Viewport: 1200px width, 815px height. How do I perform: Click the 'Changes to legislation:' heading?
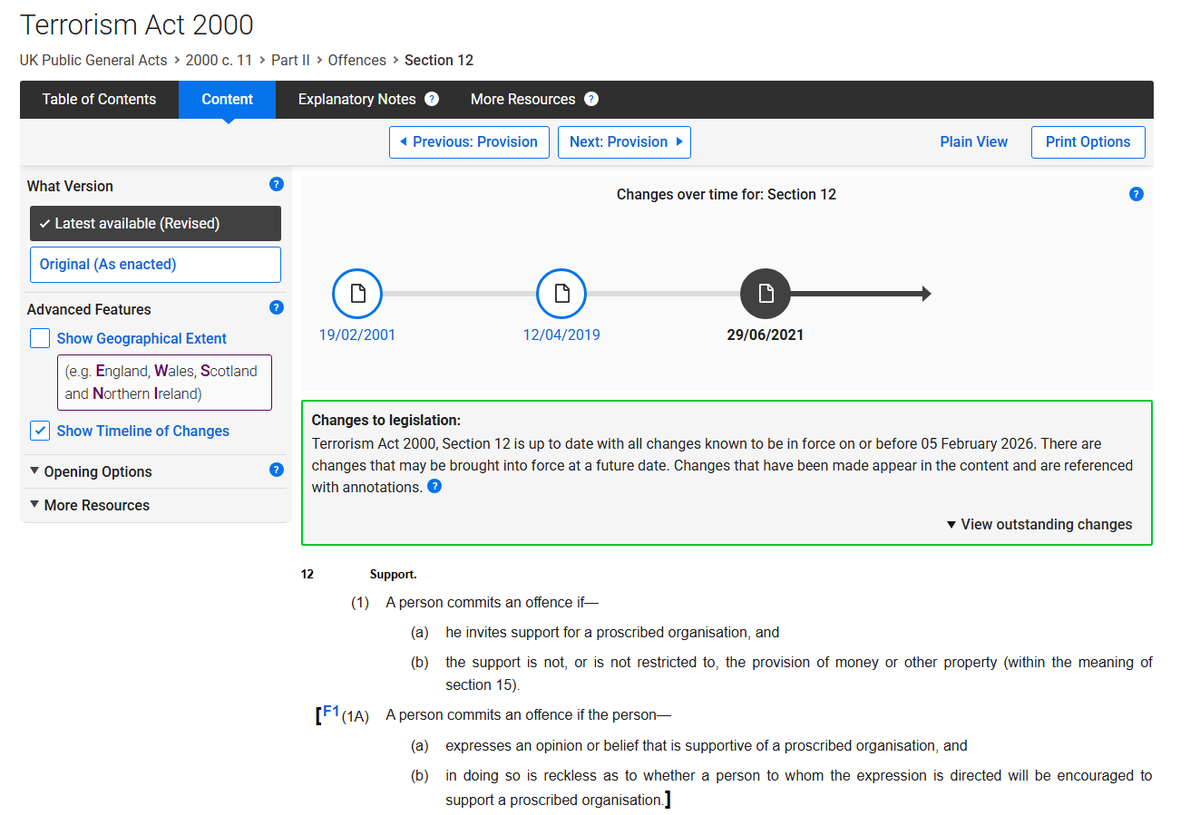(x=386, y=421)
